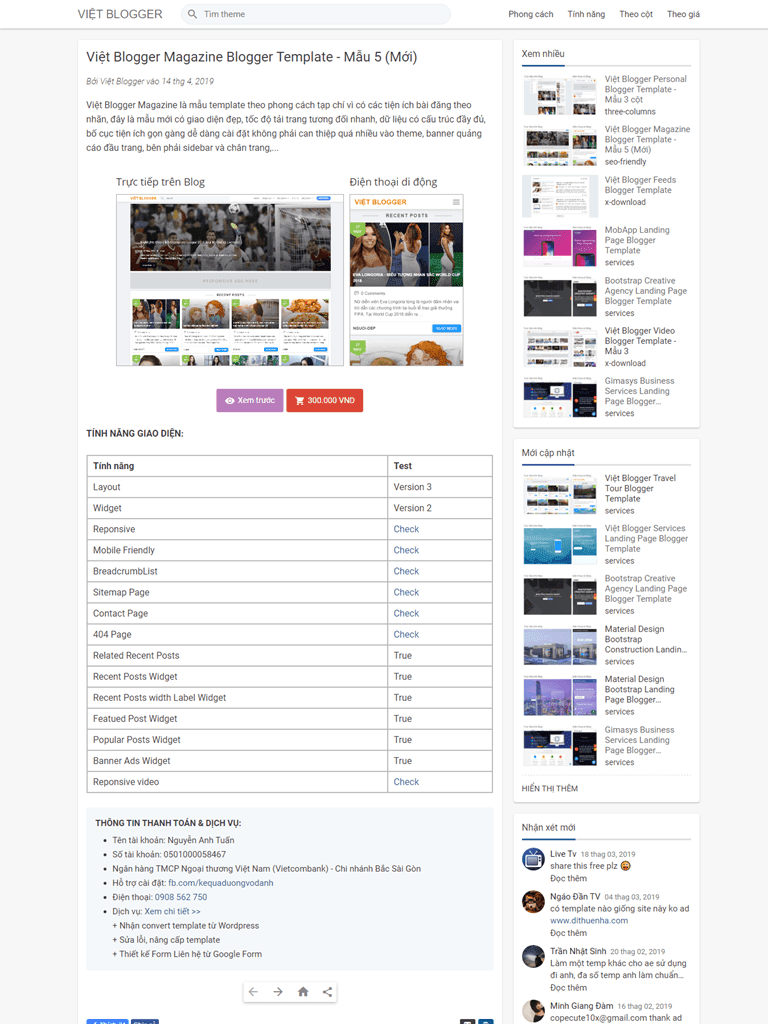This screenshot has width=768, height=1024.
Task: Click Đọc thêm under Ngáo Đần TV comment
Action: click(x=568, y=933)
